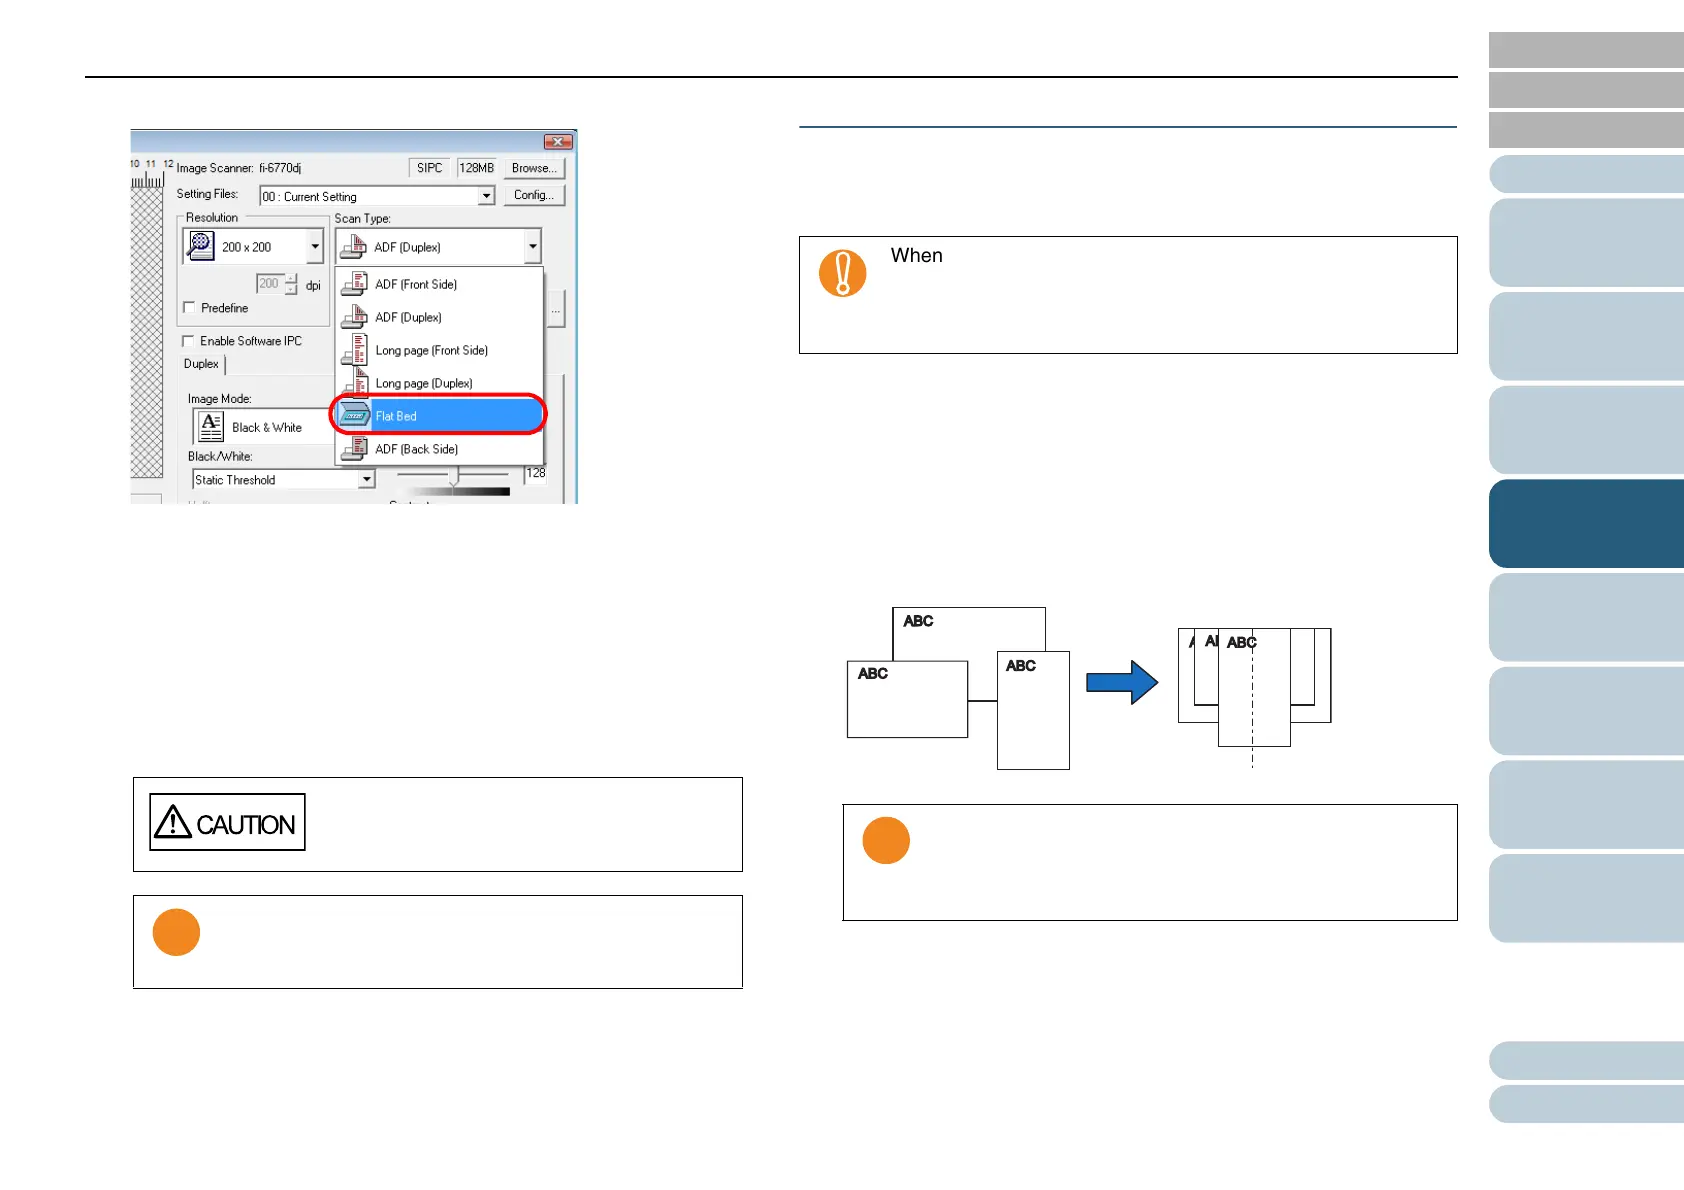Click the 128MB memory field
Viewport: 1684px width, 1190px height.
point(477,168)
